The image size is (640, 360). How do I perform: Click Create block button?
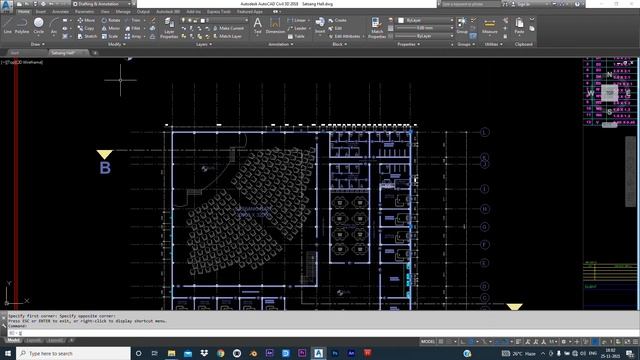[x=338, y=20]
